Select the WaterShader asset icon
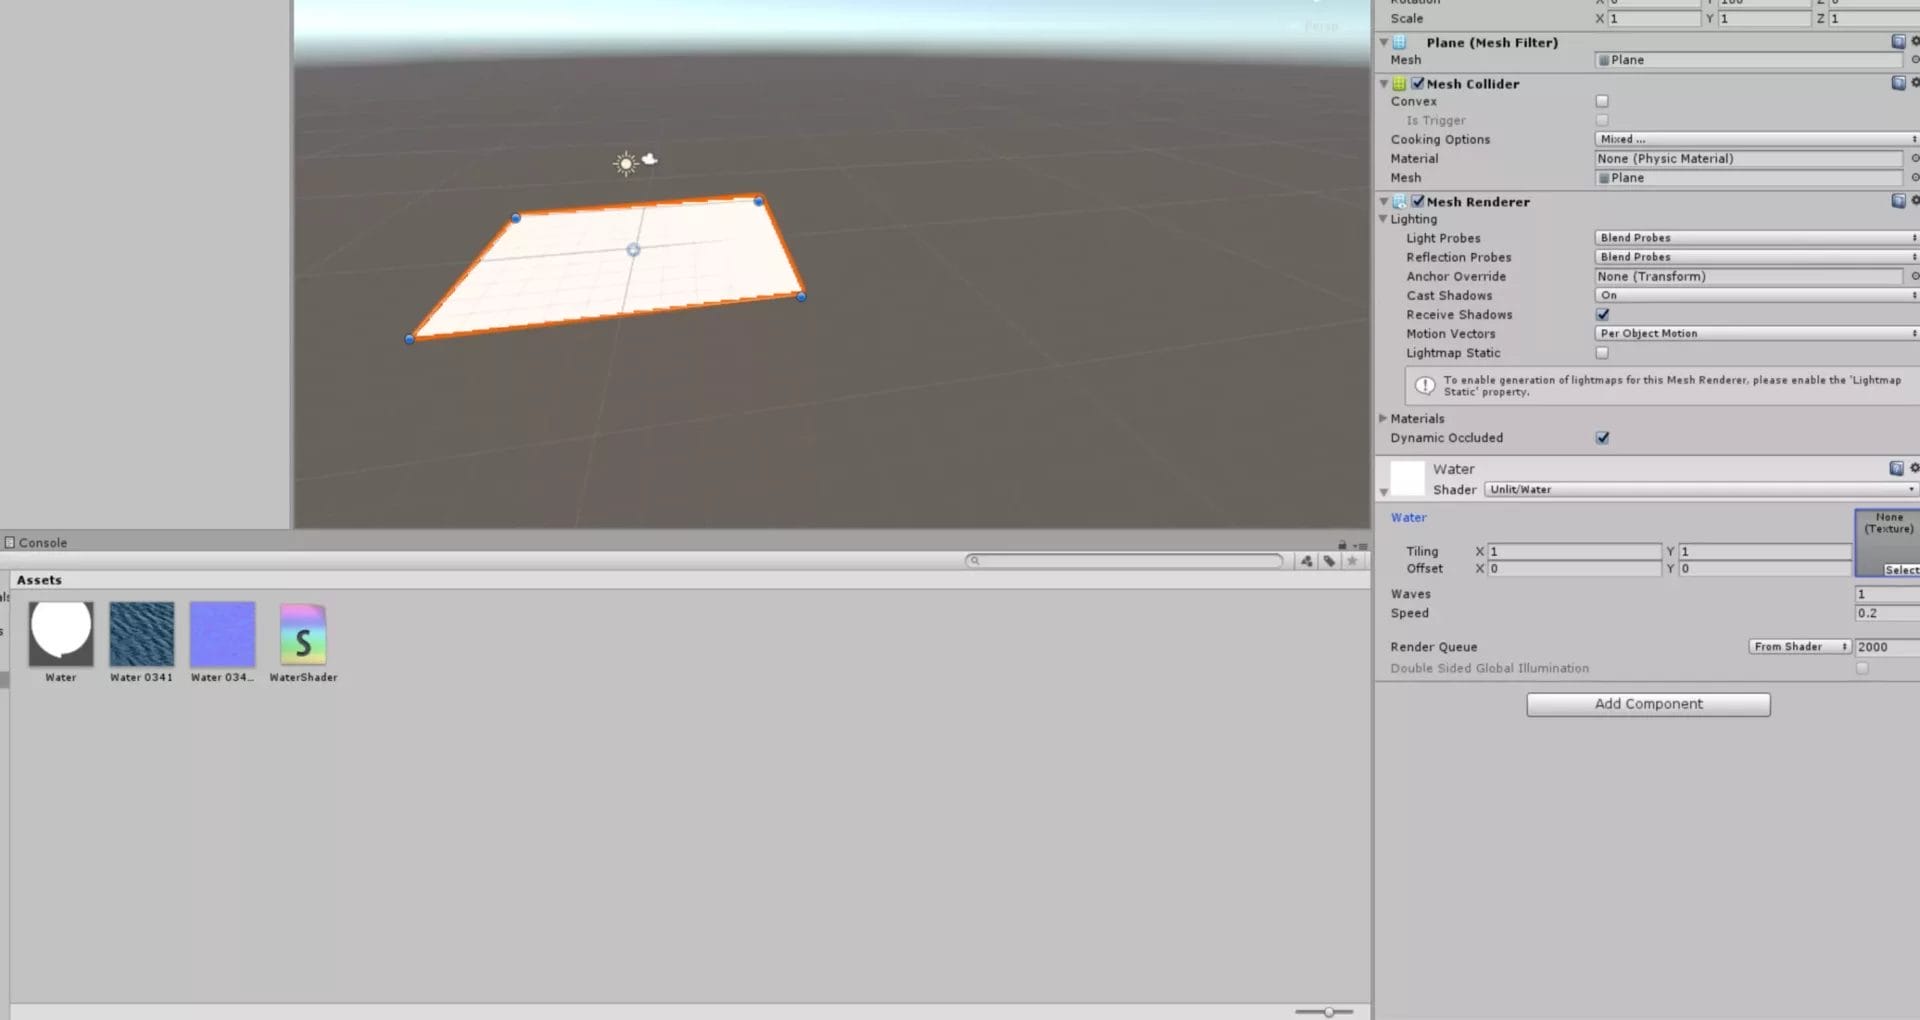This screenshot has height=1020, width=1920. (x=303, y=635)
